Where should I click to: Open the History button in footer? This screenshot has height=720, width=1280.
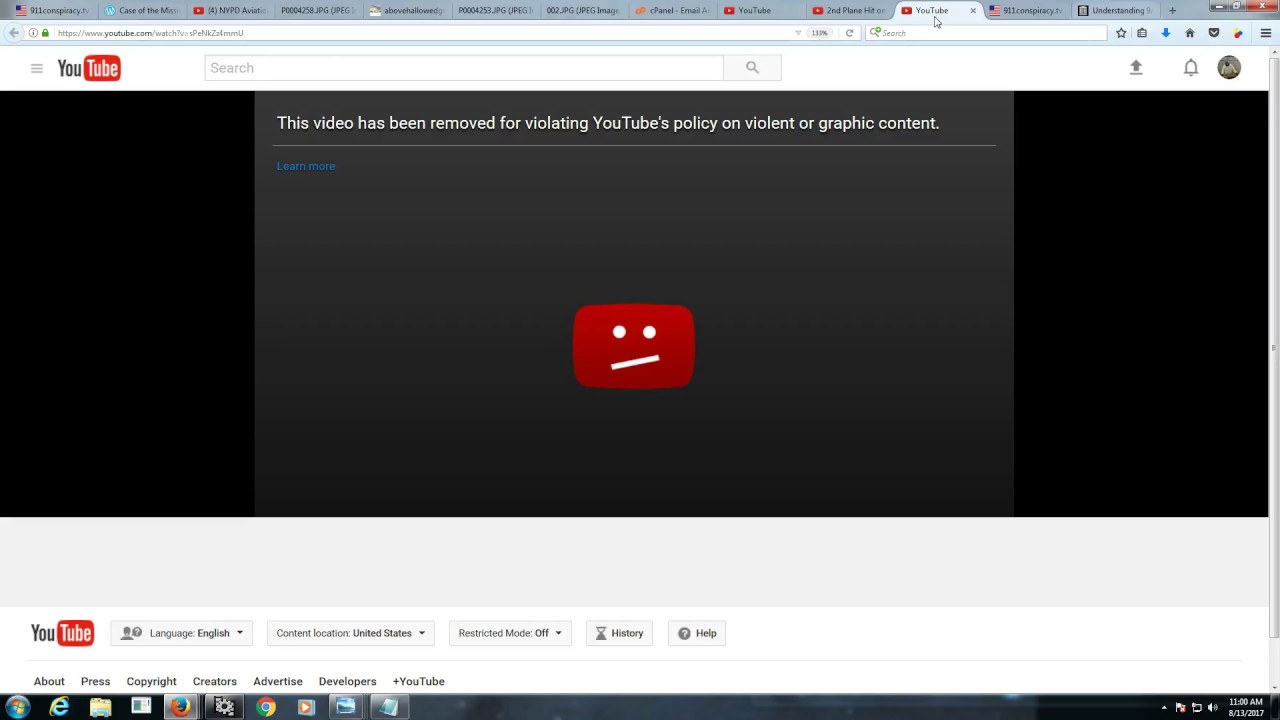pos(619,633)
